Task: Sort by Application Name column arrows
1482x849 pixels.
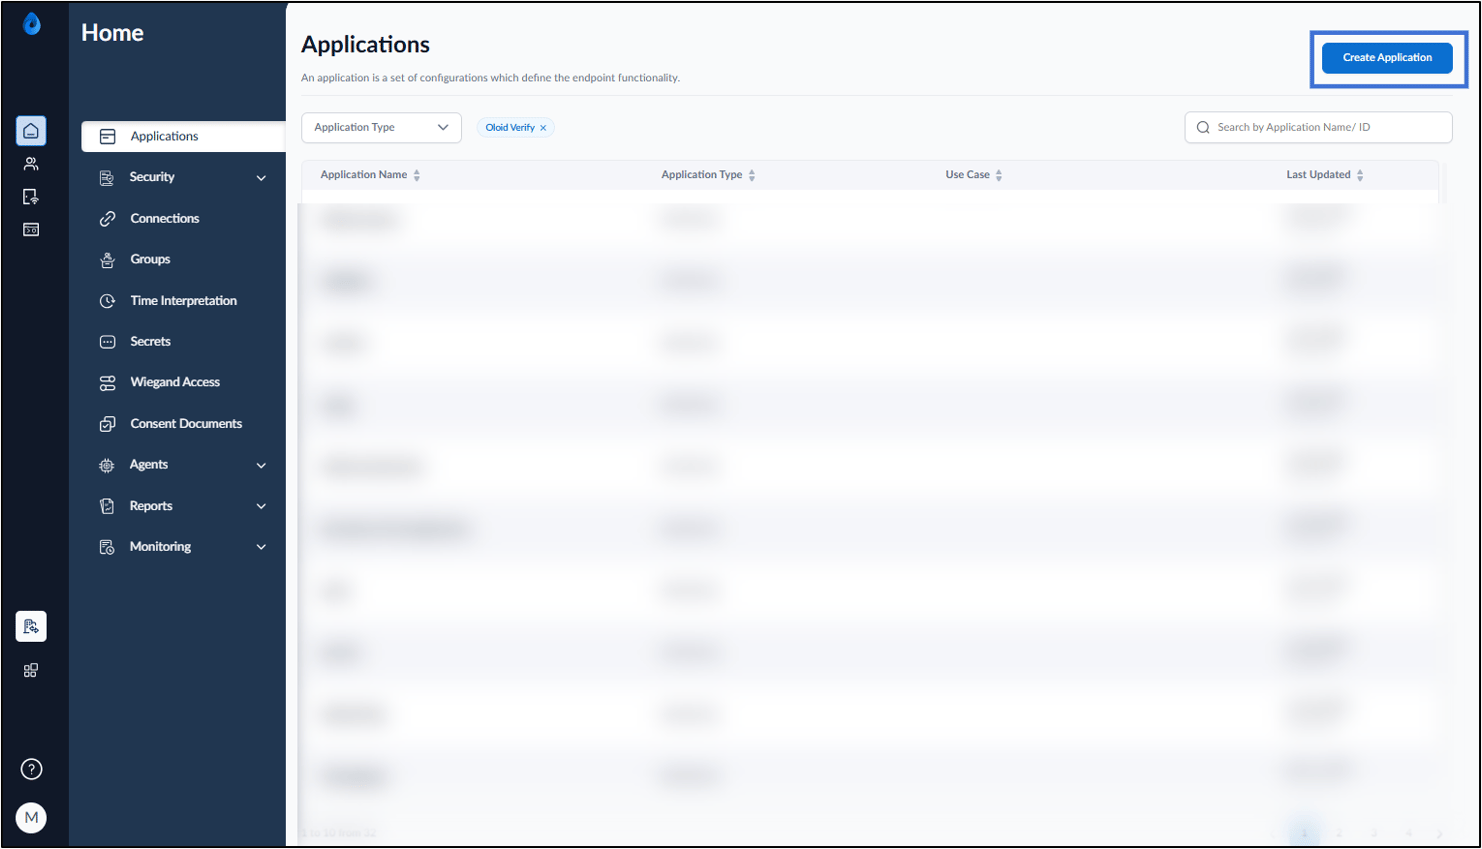Action: pyautogui.click(x=417, y=175)
